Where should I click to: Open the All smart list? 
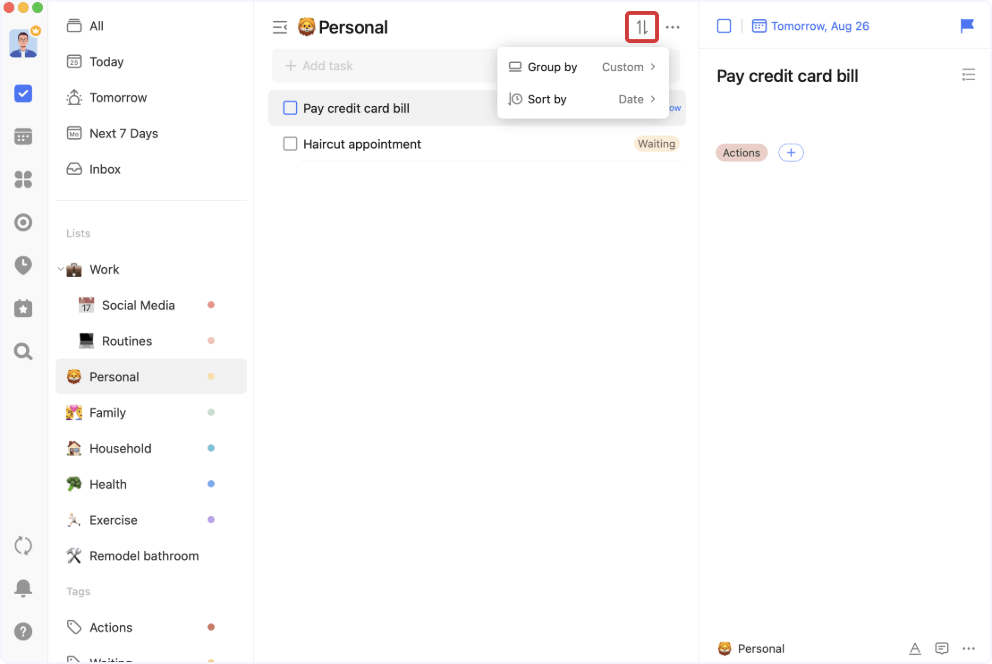pos(151,26)
